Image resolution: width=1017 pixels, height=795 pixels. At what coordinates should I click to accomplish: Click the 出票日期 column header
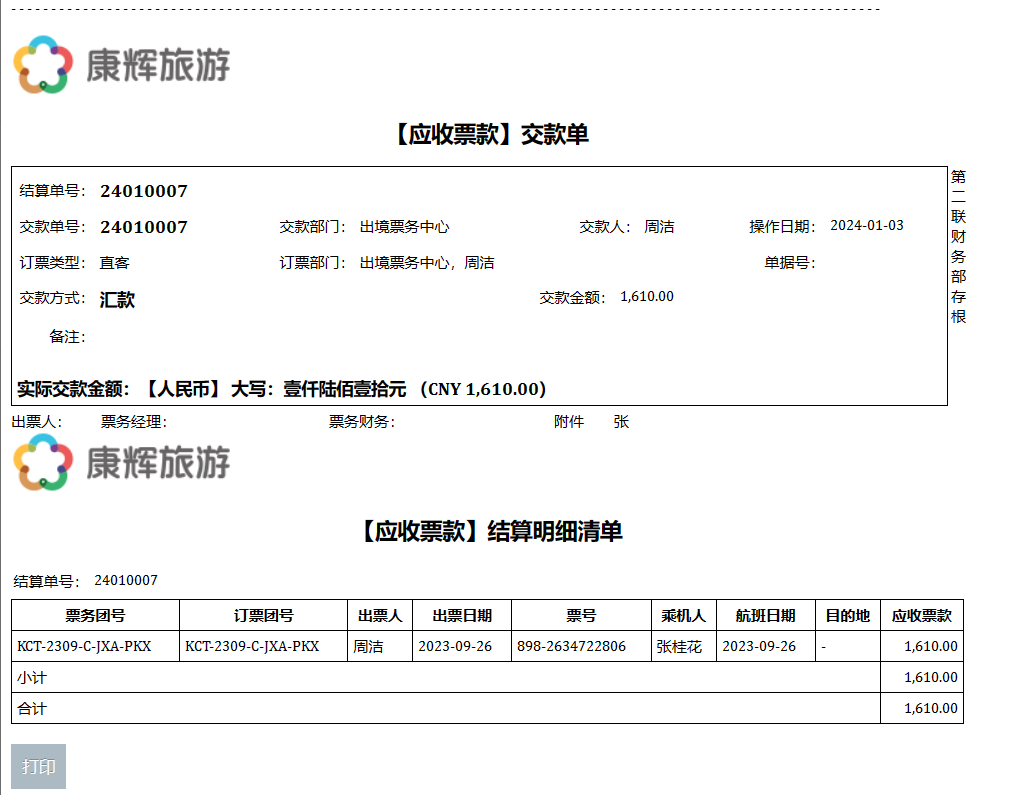click(x=462, y=616)
